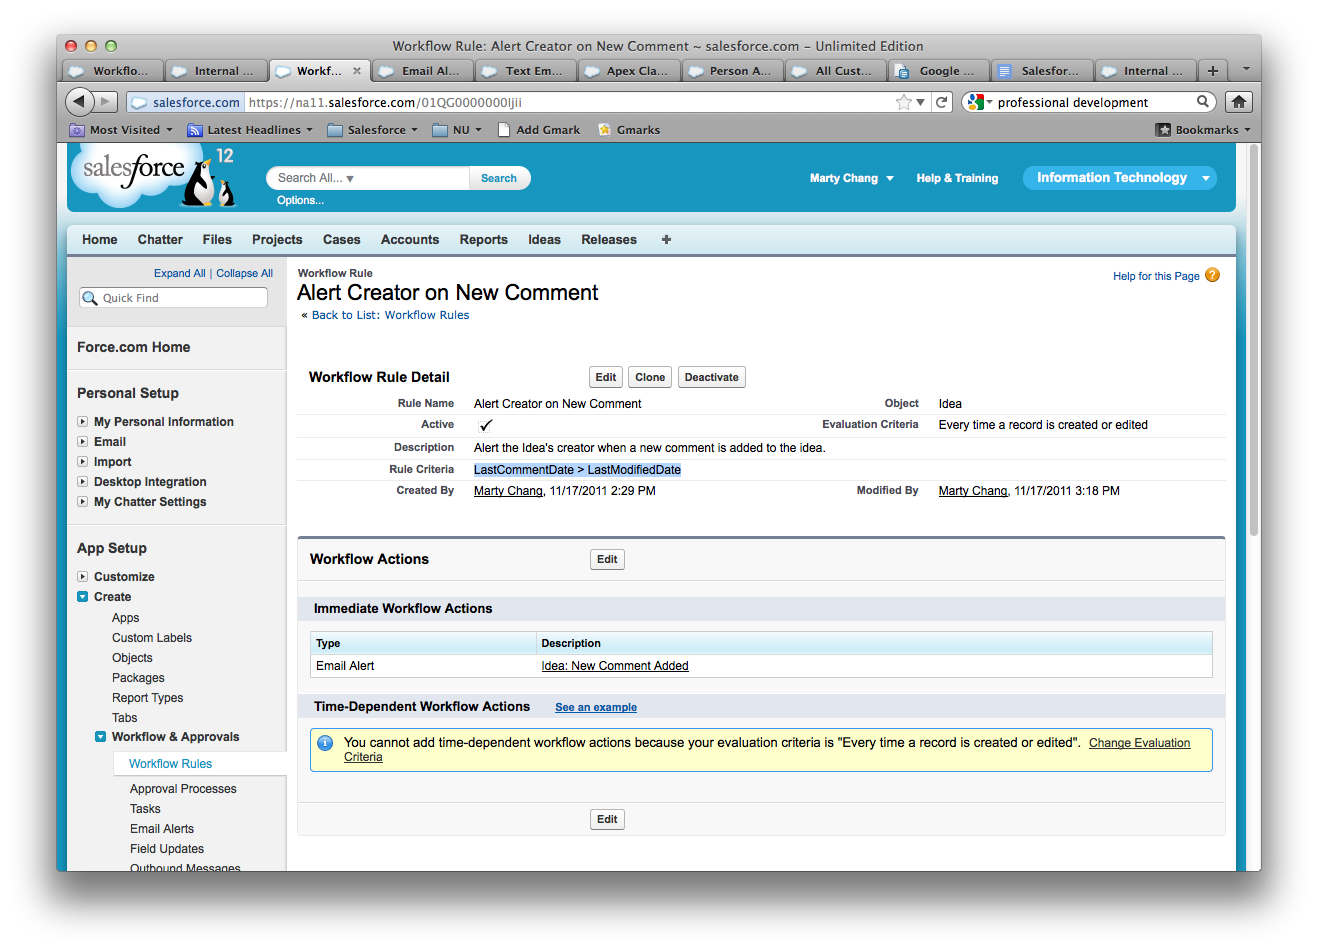This screenshot has width=1318, height=950.
Task: Open the Files tab
Action: [217, 240]
